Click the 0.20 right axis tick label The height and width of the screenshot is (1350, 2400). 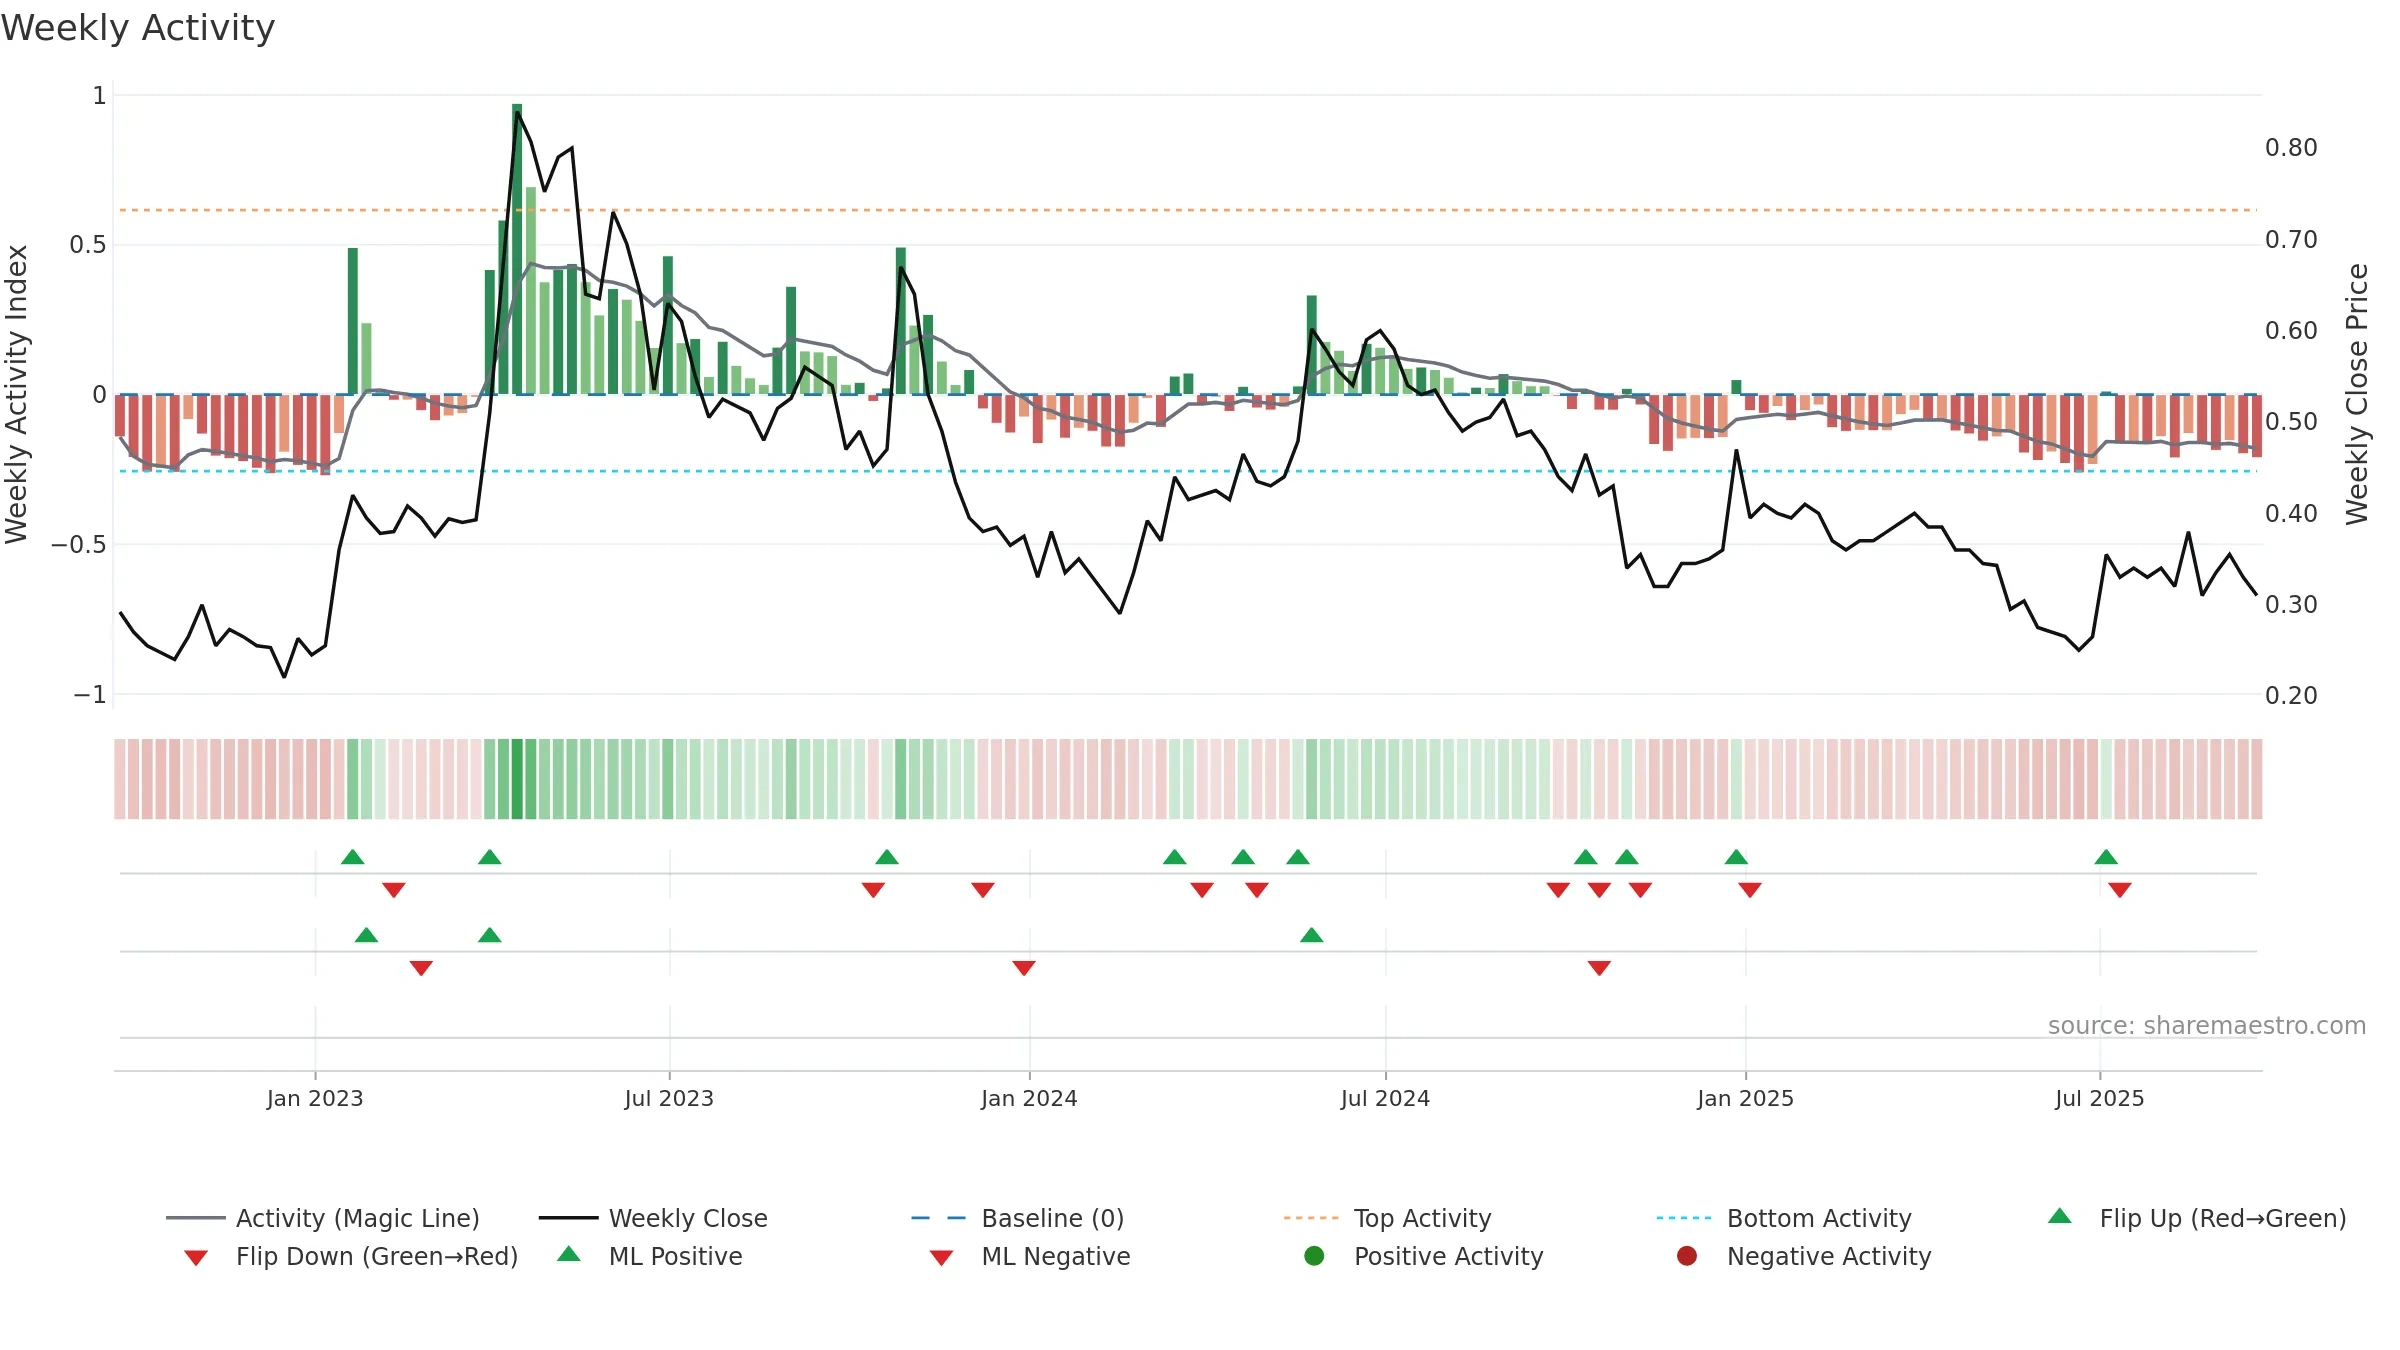click(x=2291, y=696)
